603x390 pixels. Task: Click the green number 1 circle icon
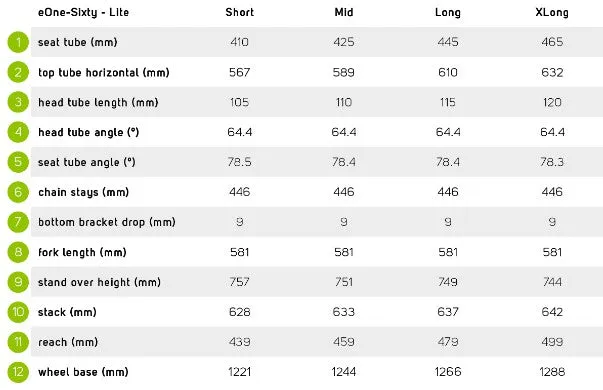pos(18,42)
